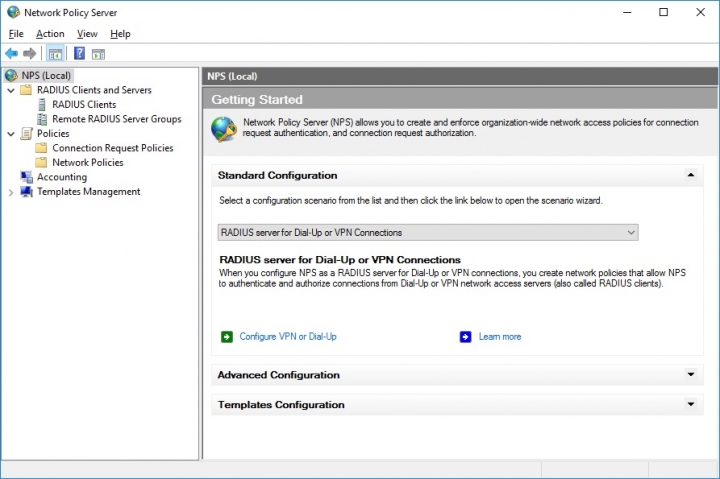Open the configuration scenario dropdown
This screenshot has height=479, width=720.
coord(428,232)
